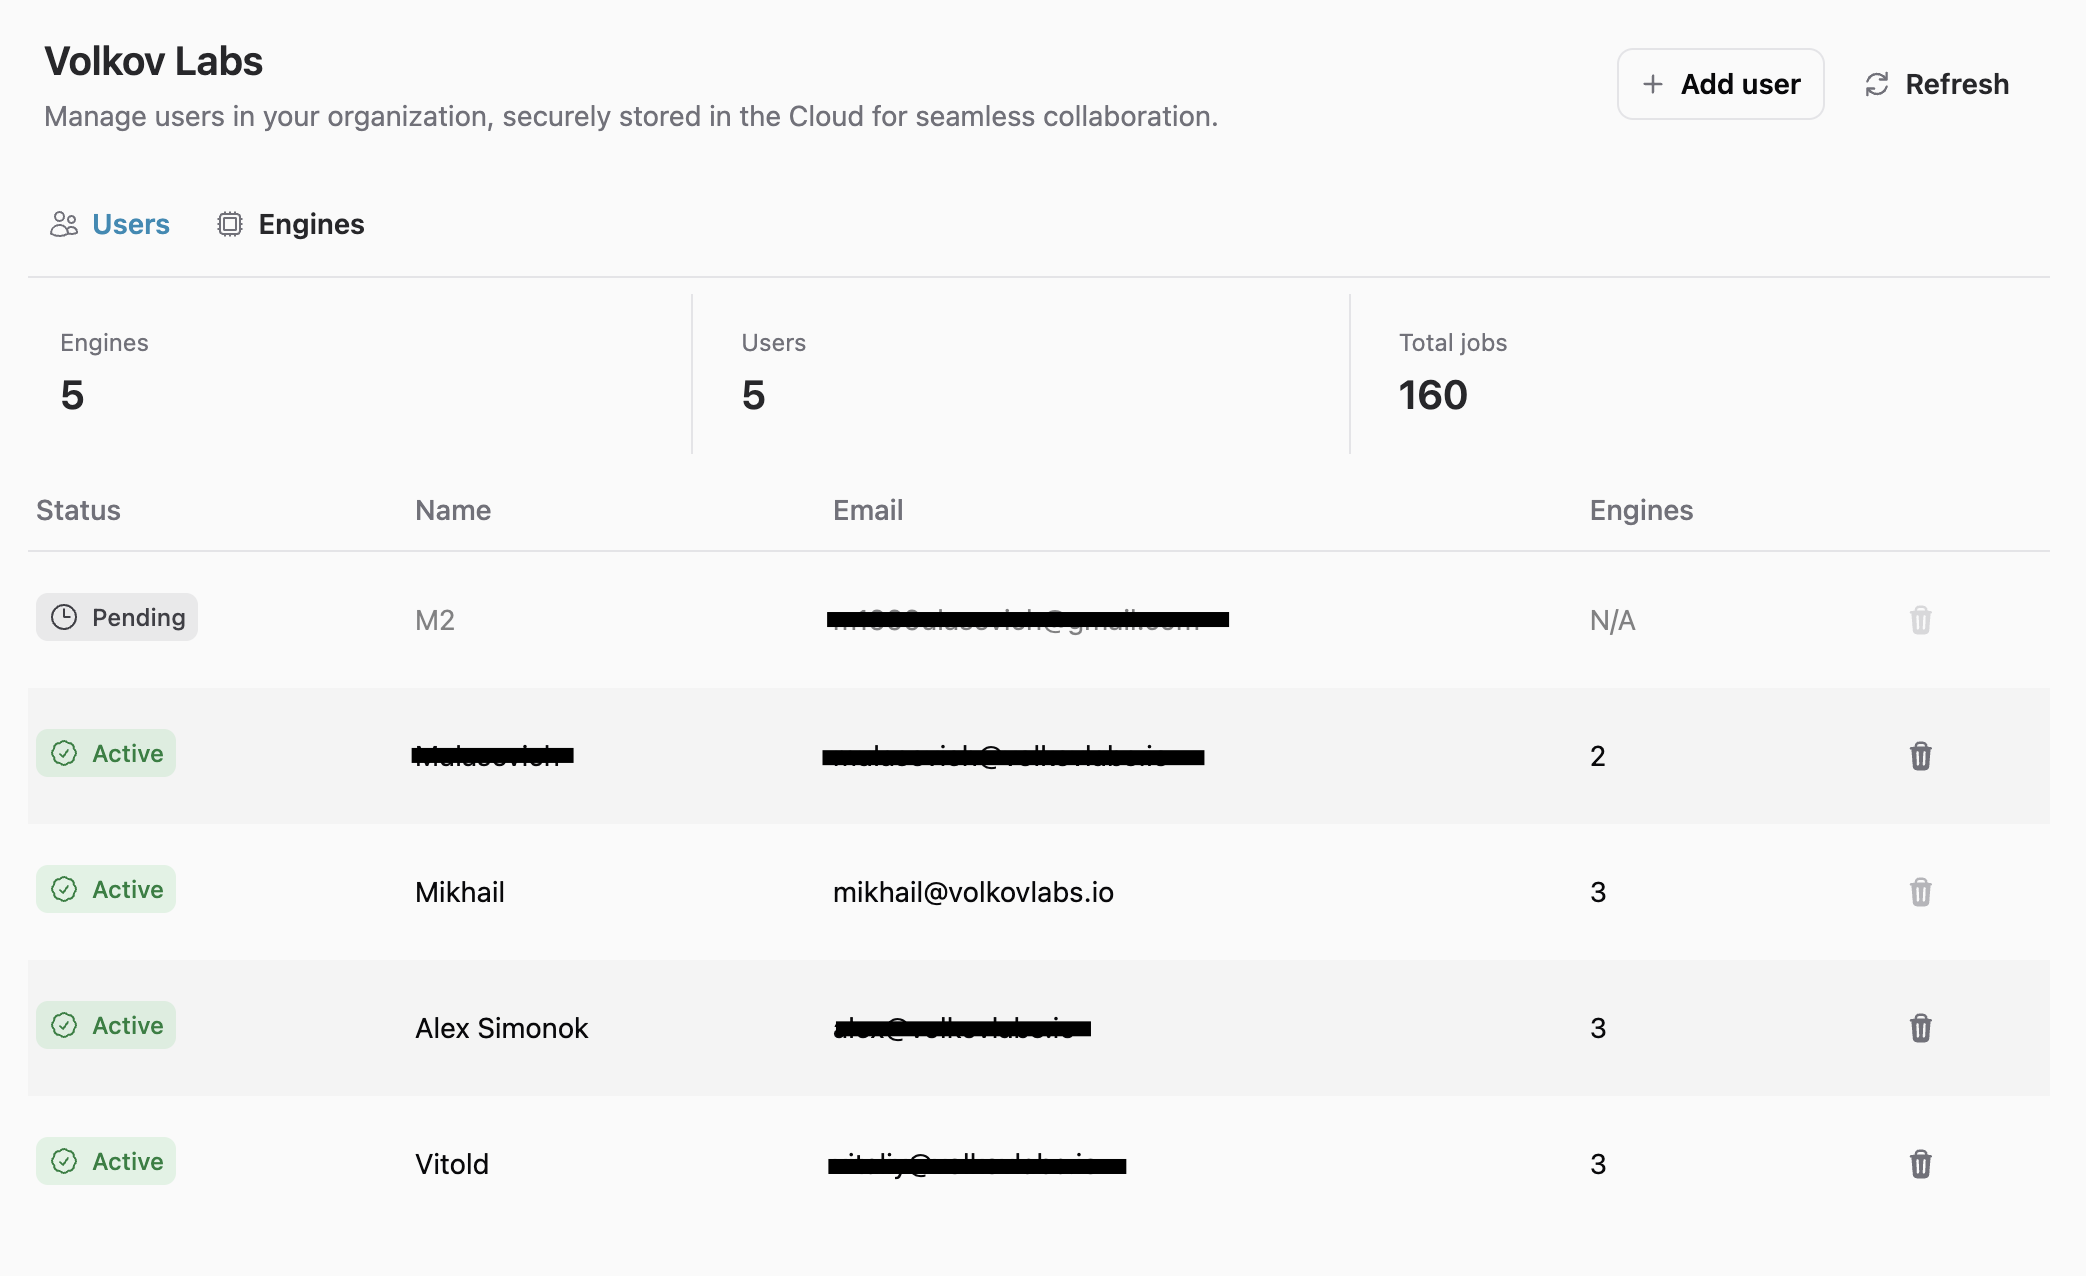Click the Pending status badge

pyautogui.click(x=117, y=617)
